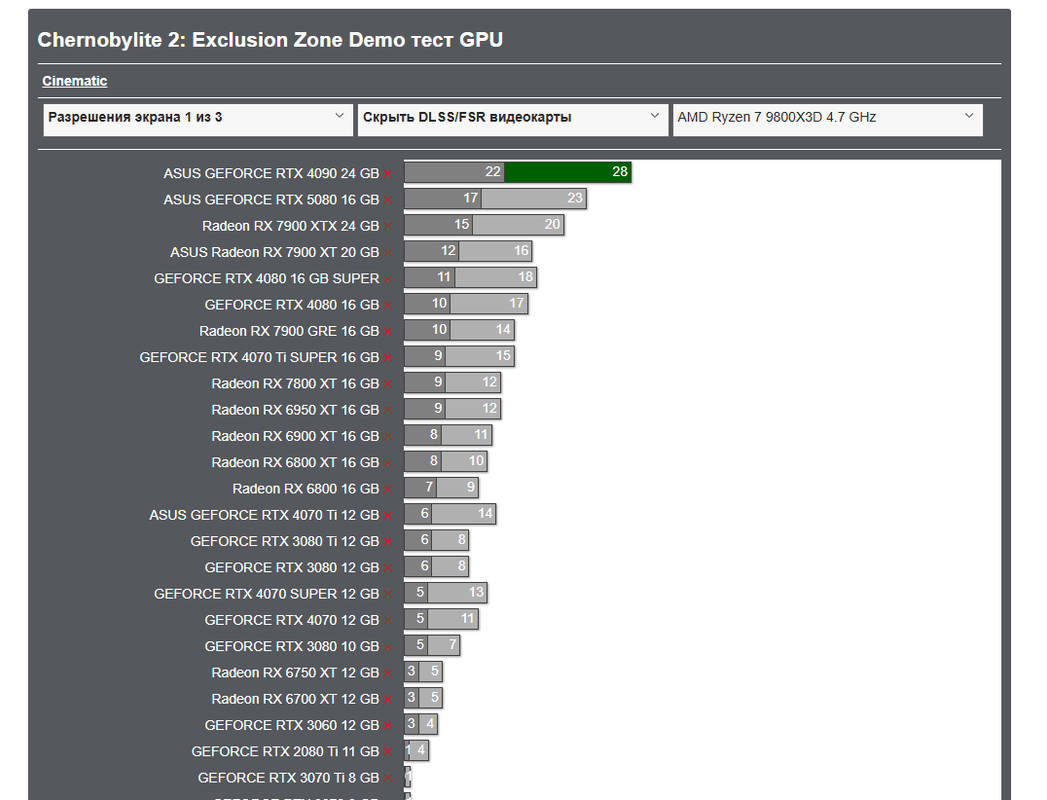
Task: Remove GEFORCE RTX 3080 10 GB via red X
Action: click(x=388, y=646)
